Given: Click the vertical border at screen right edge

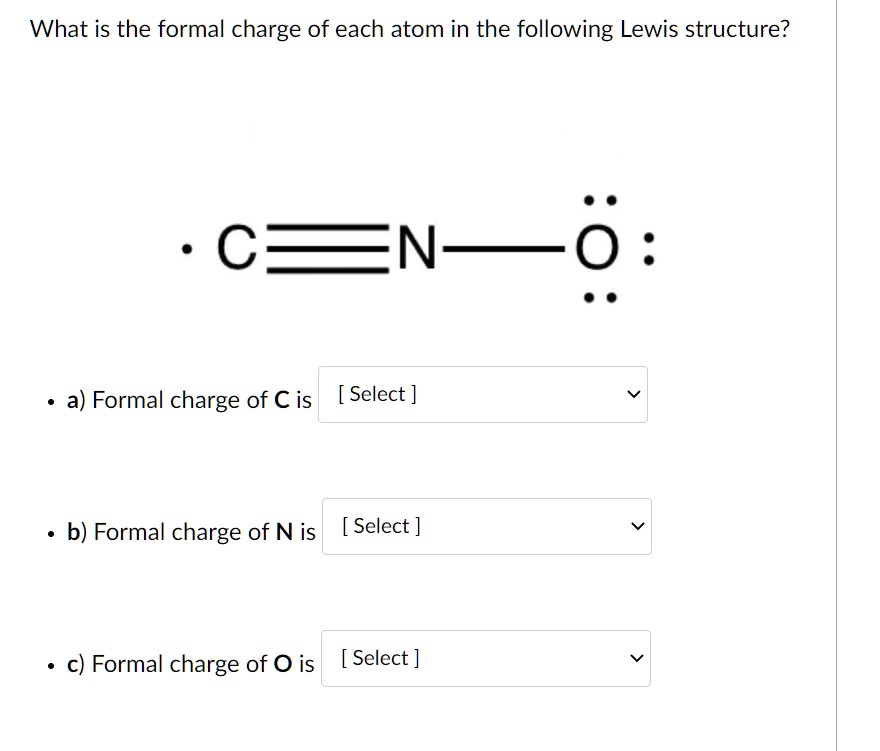Looking at the screenshot, I should (x=836, y=375).
